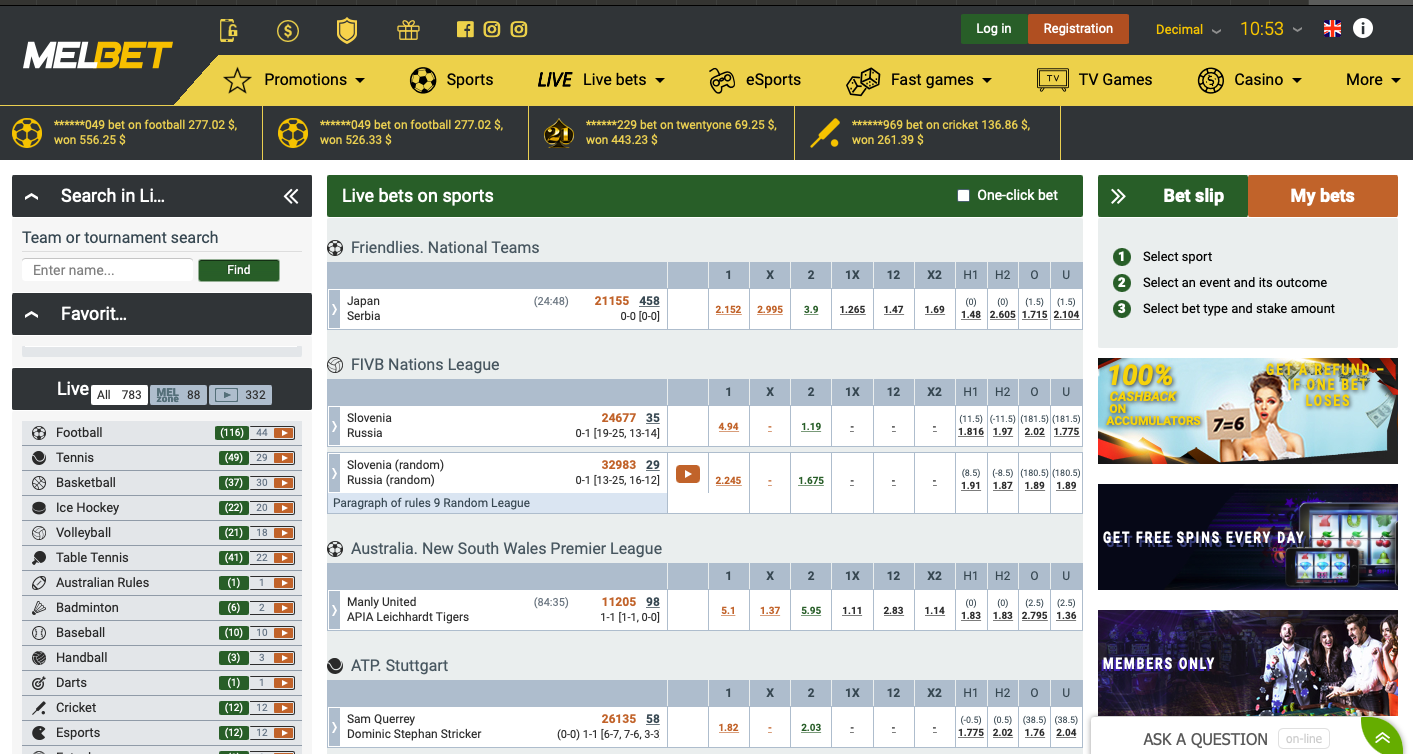Collapse the Favorites panel
The height and width of the screenshot is (754, 1413).
(32, 315)
